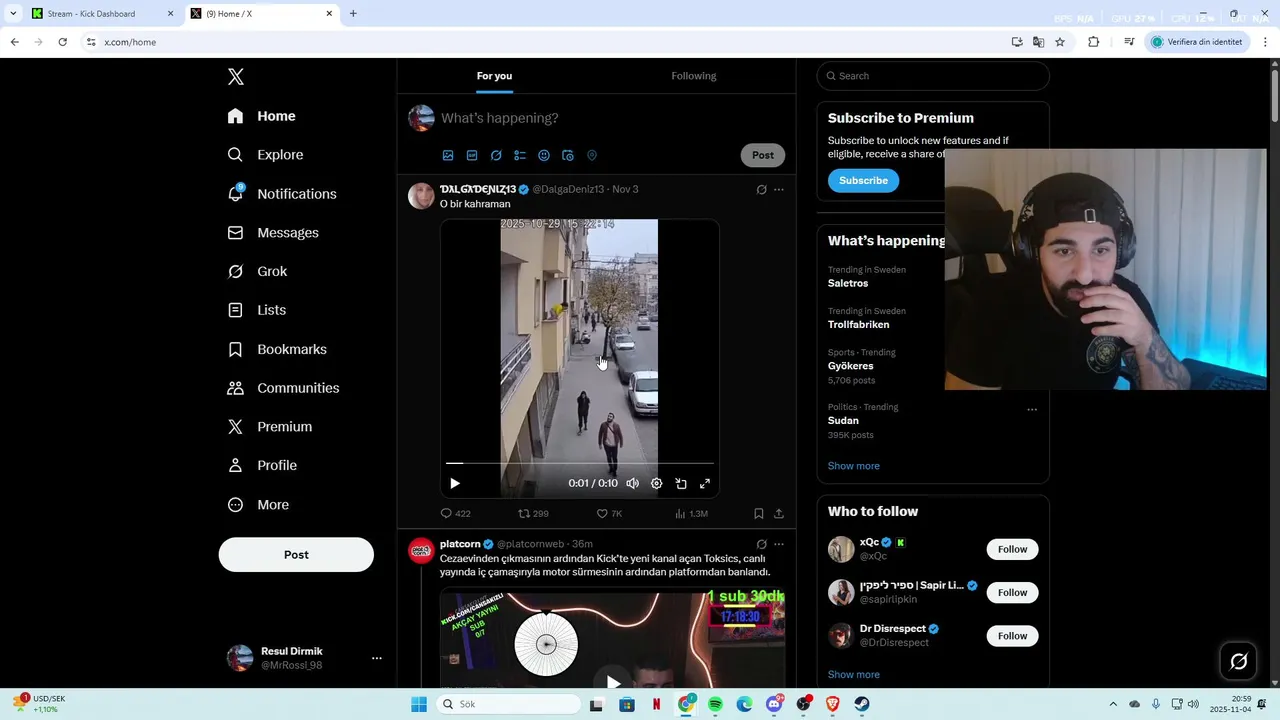Screen dimensions: 1280x720
Task: Like the post with 7K likes
Action: point(609,514)
